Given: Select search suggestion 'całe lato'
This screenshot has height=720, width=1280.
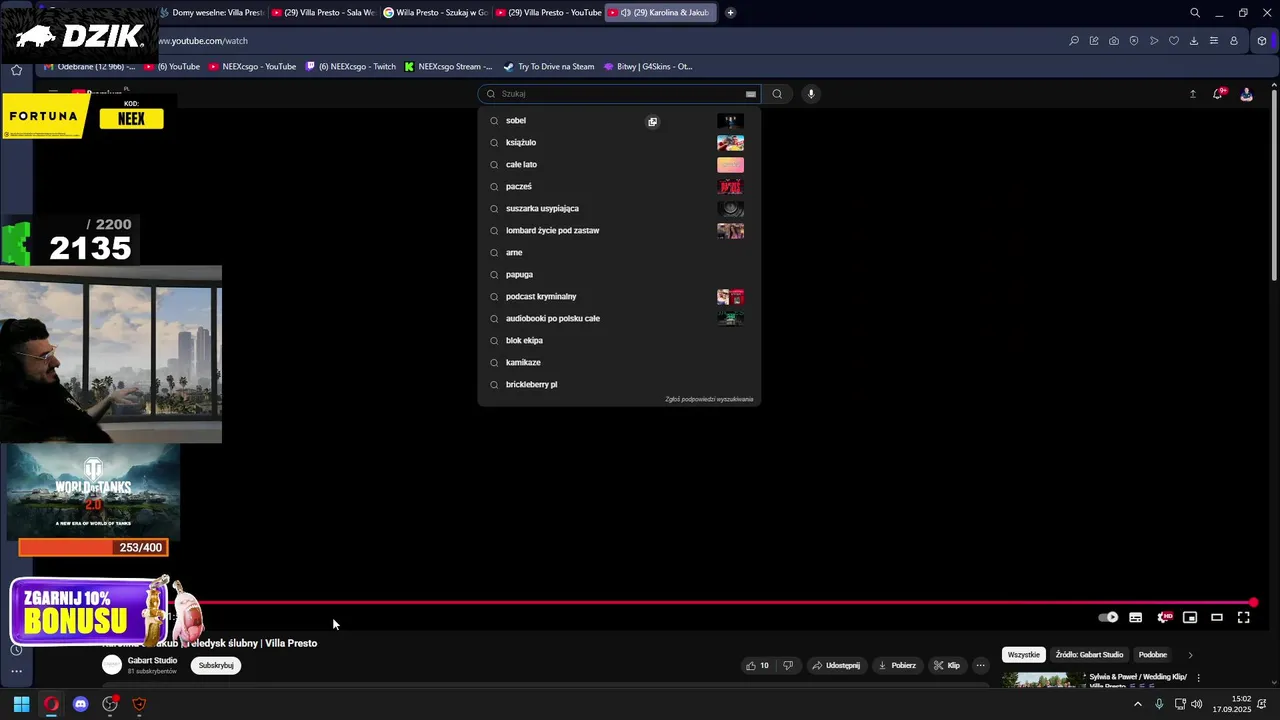Looking at the screenshot, I should [x=619, y=165].
